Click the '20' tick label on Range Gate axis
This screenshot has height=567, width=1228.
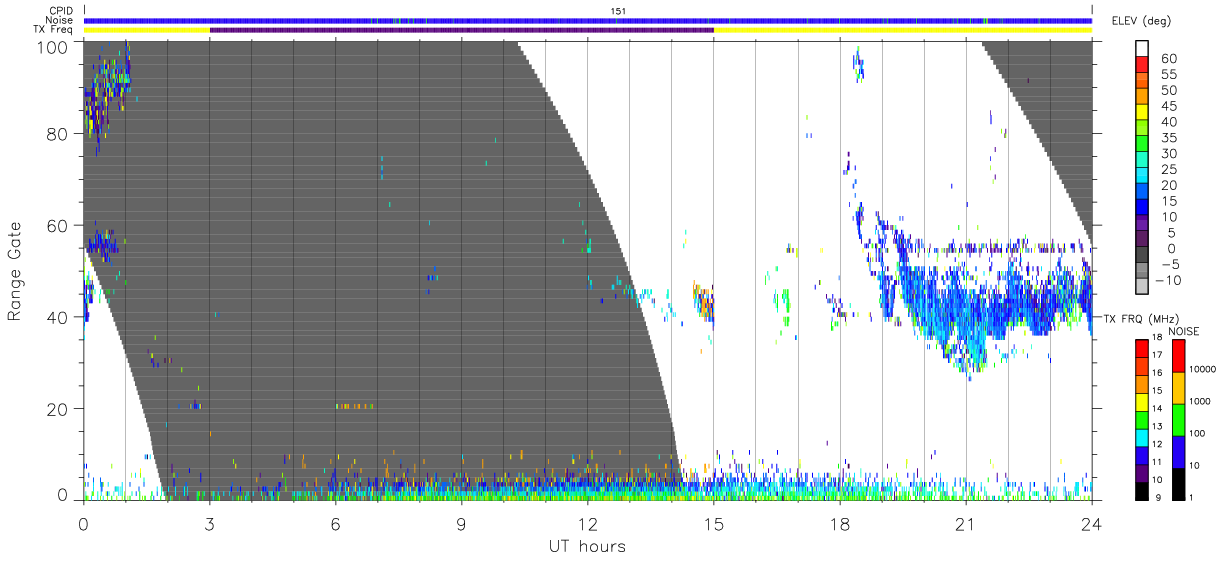pyautogui.click(x=58, y=409)
